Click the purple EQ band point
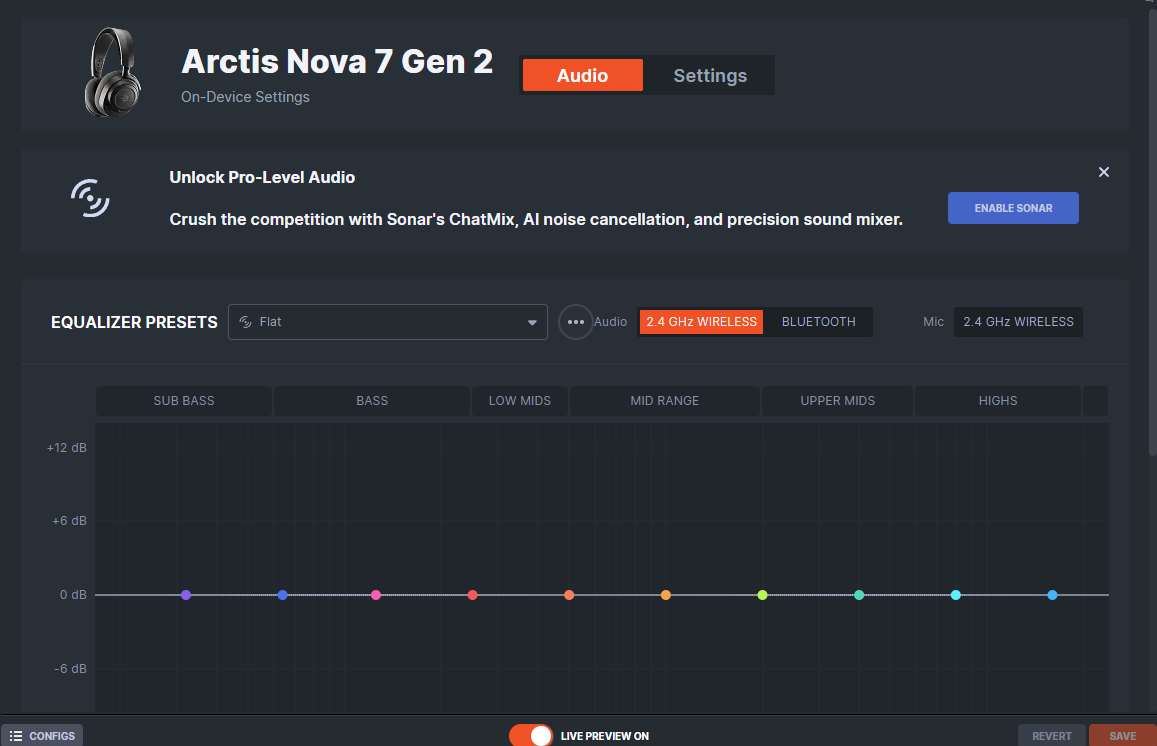Screen dimensions: 1157x746 click(x=186, y=595)
